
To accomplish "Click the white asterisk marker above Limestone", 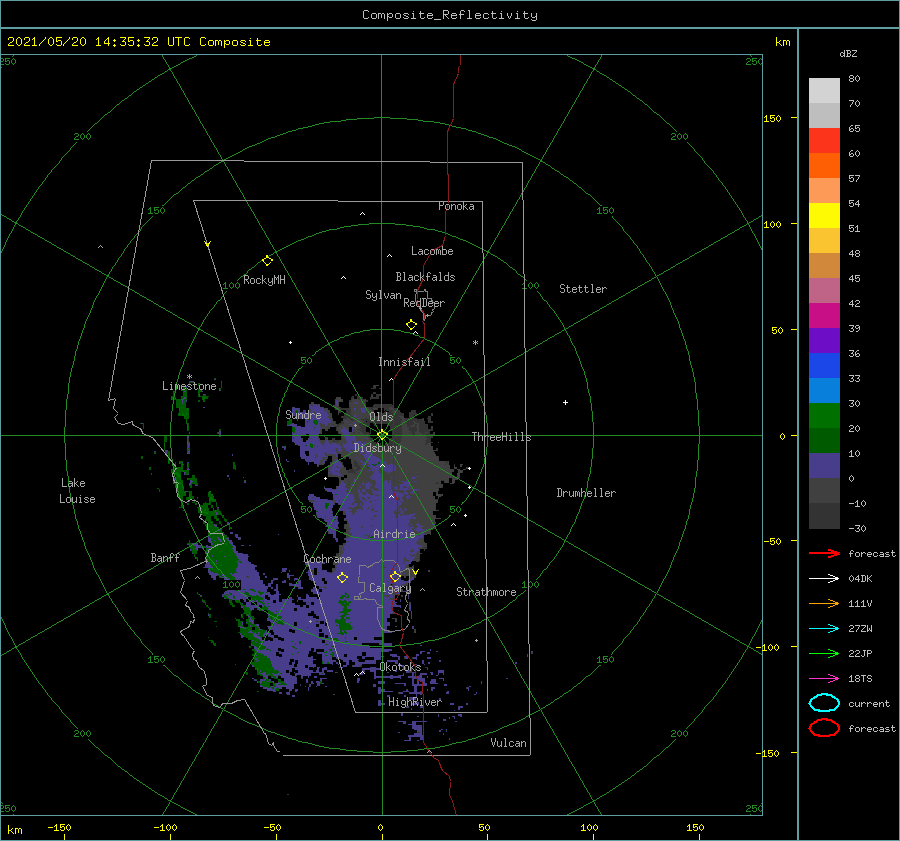I will coord(189,377).
